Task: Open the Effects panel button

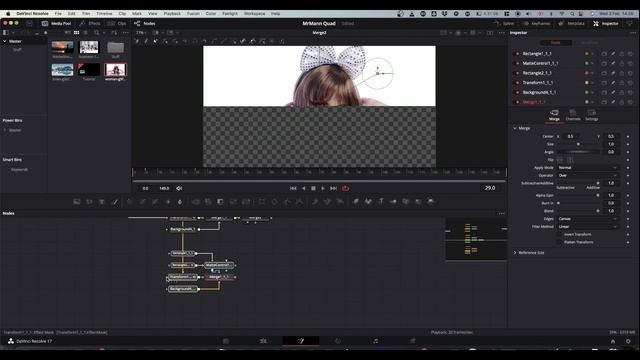Action: pyautogui.click(x=90, y=24)
